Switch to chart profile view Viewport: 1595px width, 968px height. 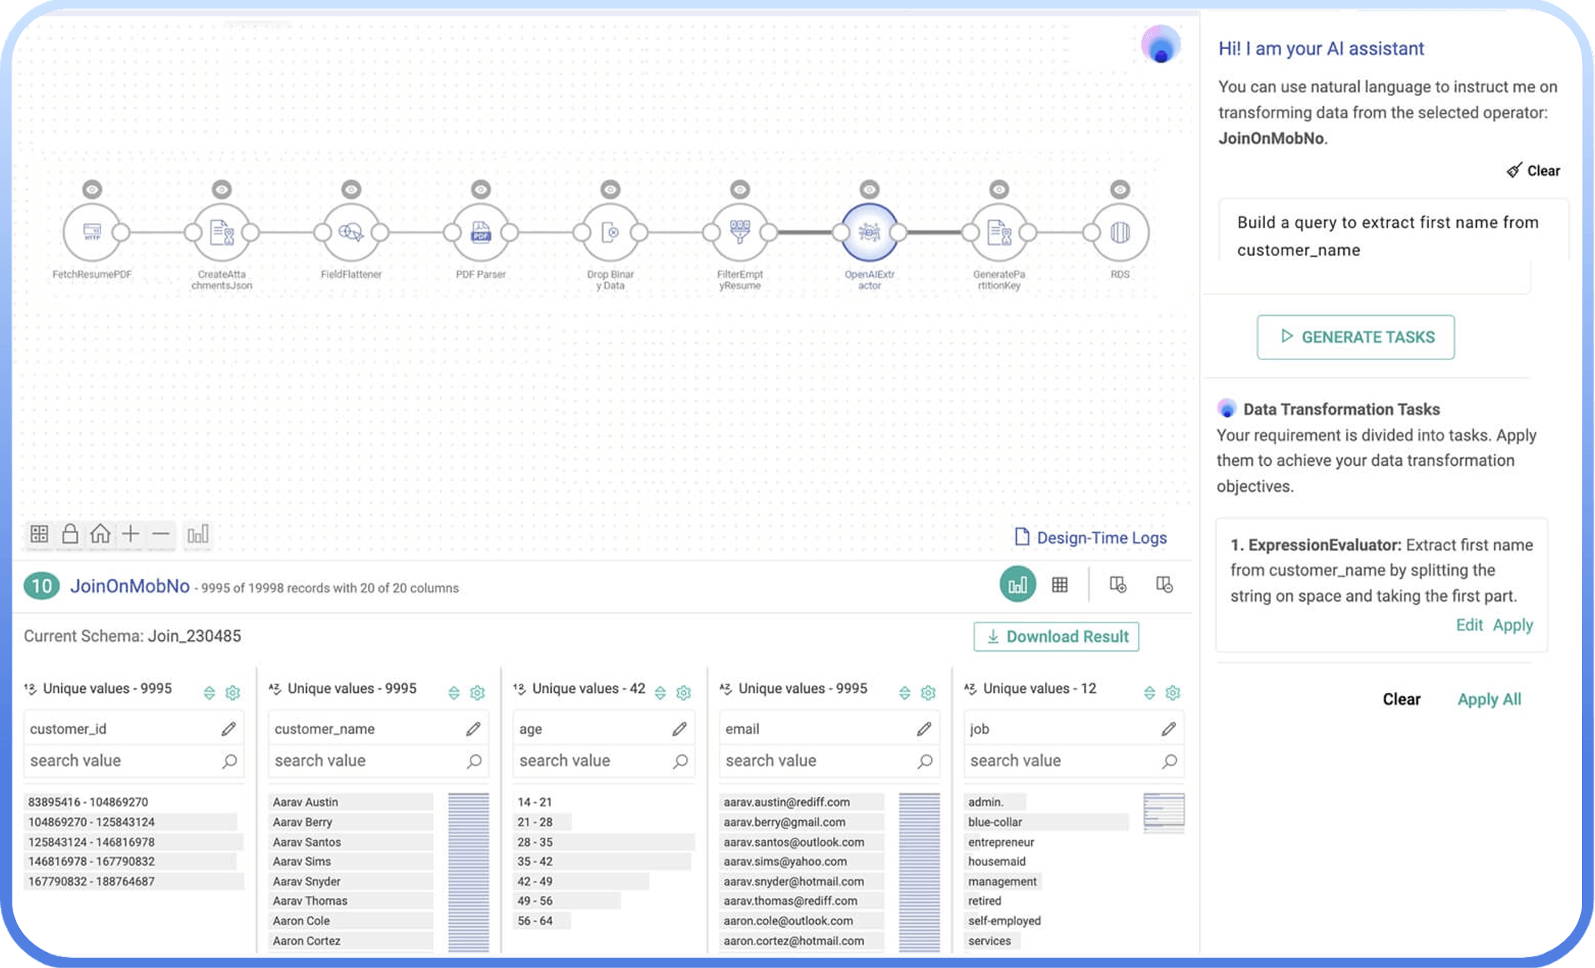pyautogui.click(x=1017, y=585)
